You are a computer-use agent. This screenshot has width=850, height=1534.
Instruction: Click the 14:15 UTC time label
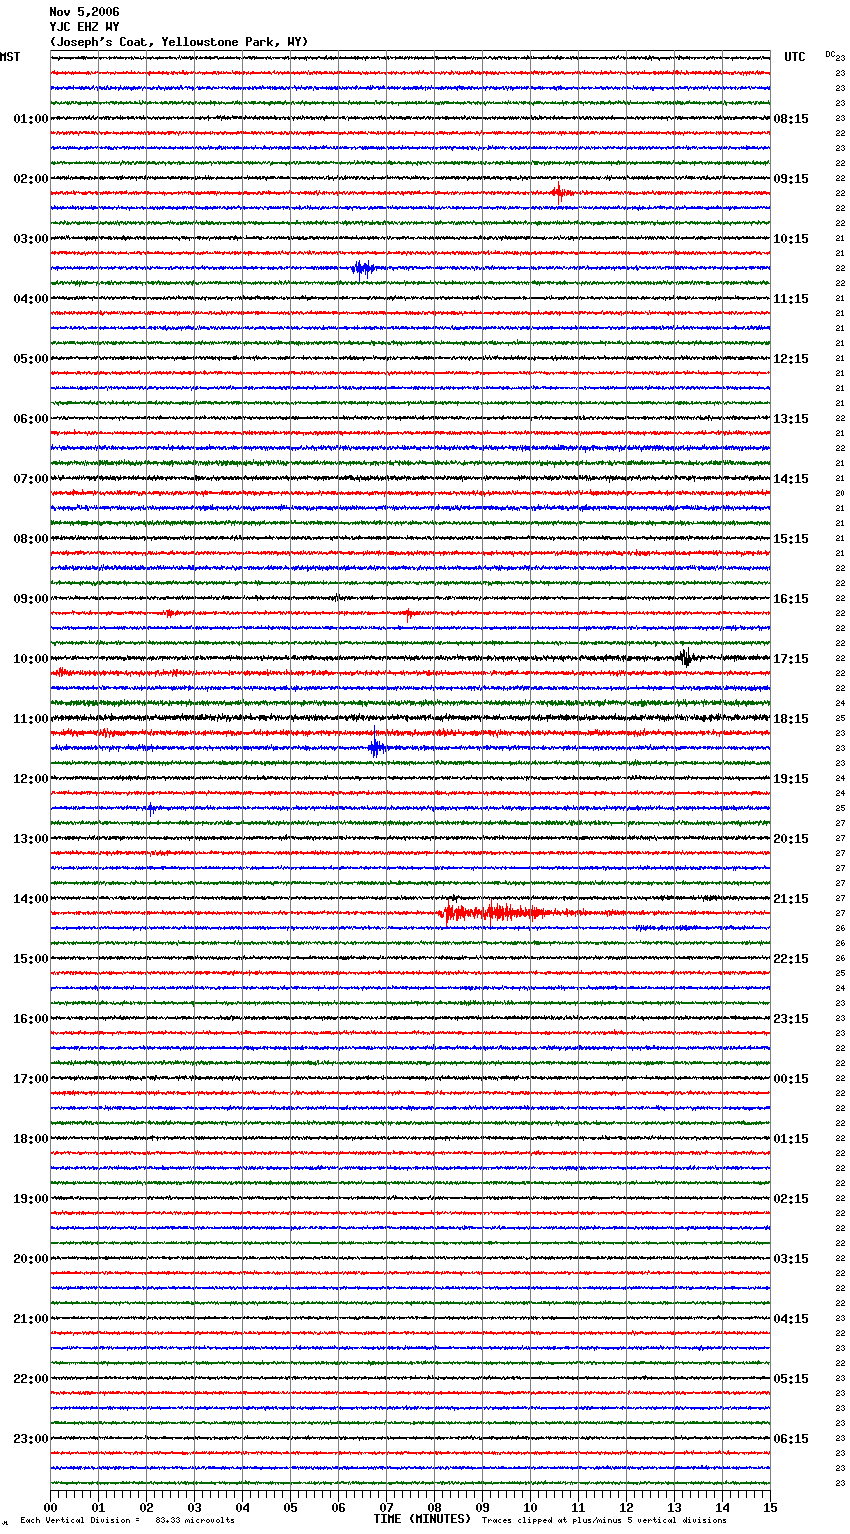[x=791, y=479]
